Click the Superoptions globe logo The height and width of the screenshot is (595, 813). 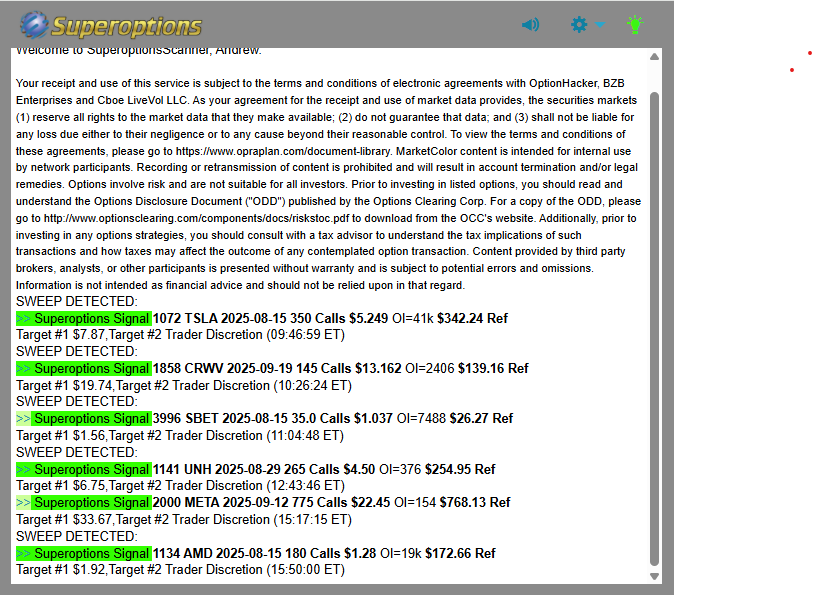(34, 25)
